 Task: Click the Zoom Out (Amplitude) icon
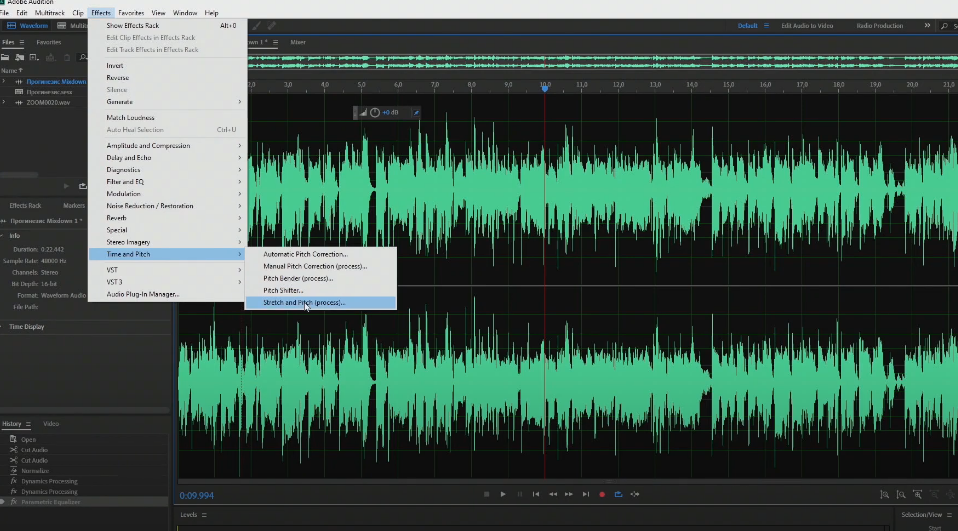[x=901, y=494]
